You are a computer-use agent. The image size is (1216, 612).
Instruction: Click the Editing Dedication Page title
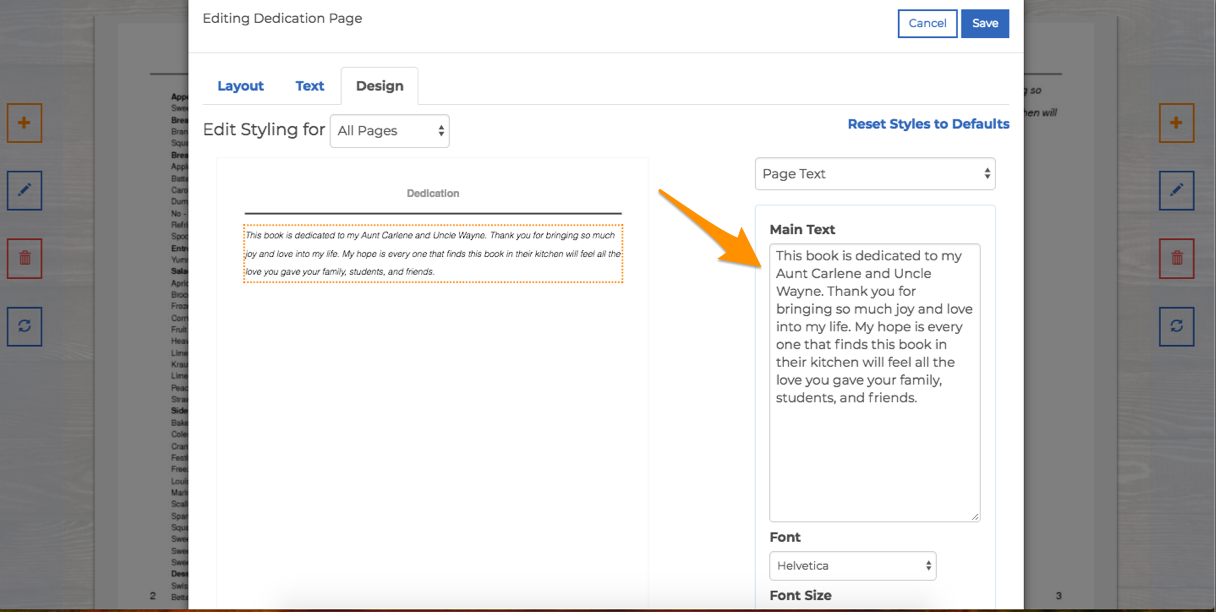coord(283,18)
